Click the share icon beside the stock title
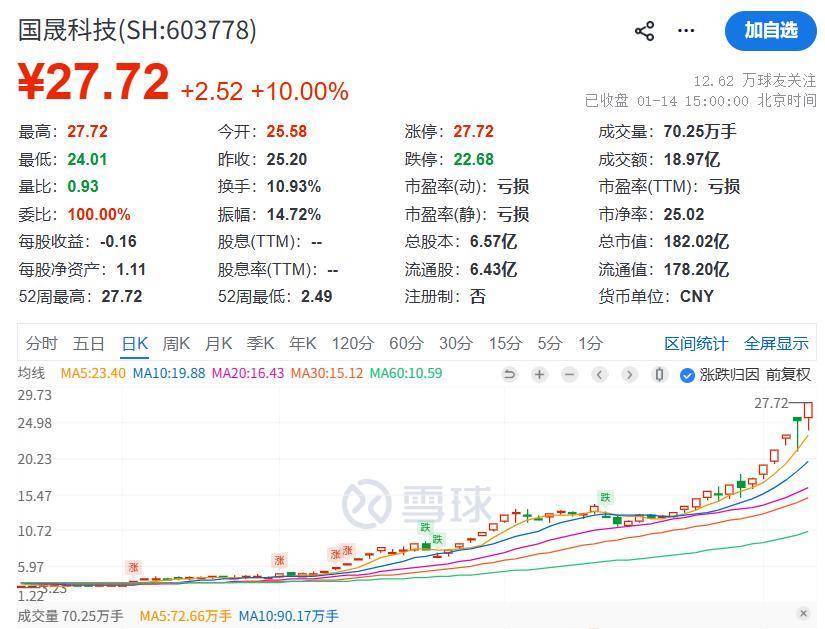The width and height of the screenshot is (825, 629). click(x=644, y=31)
